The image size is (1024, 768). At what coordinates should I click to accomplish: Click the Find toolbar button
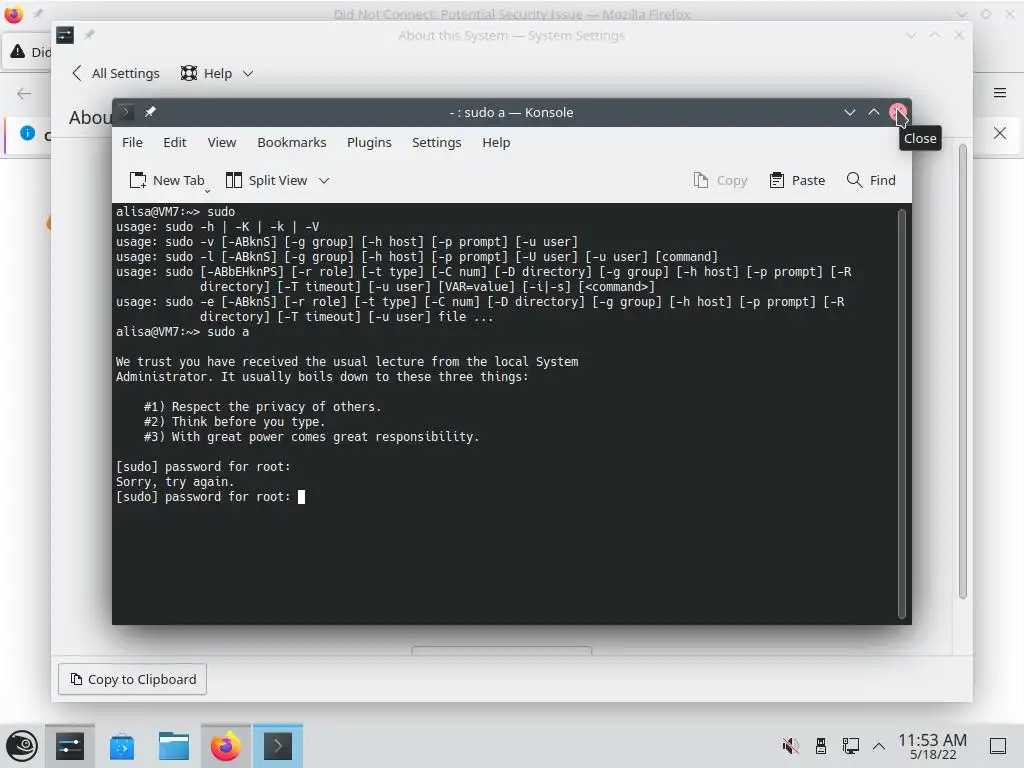pyautogui.click(x=871, y=180)
